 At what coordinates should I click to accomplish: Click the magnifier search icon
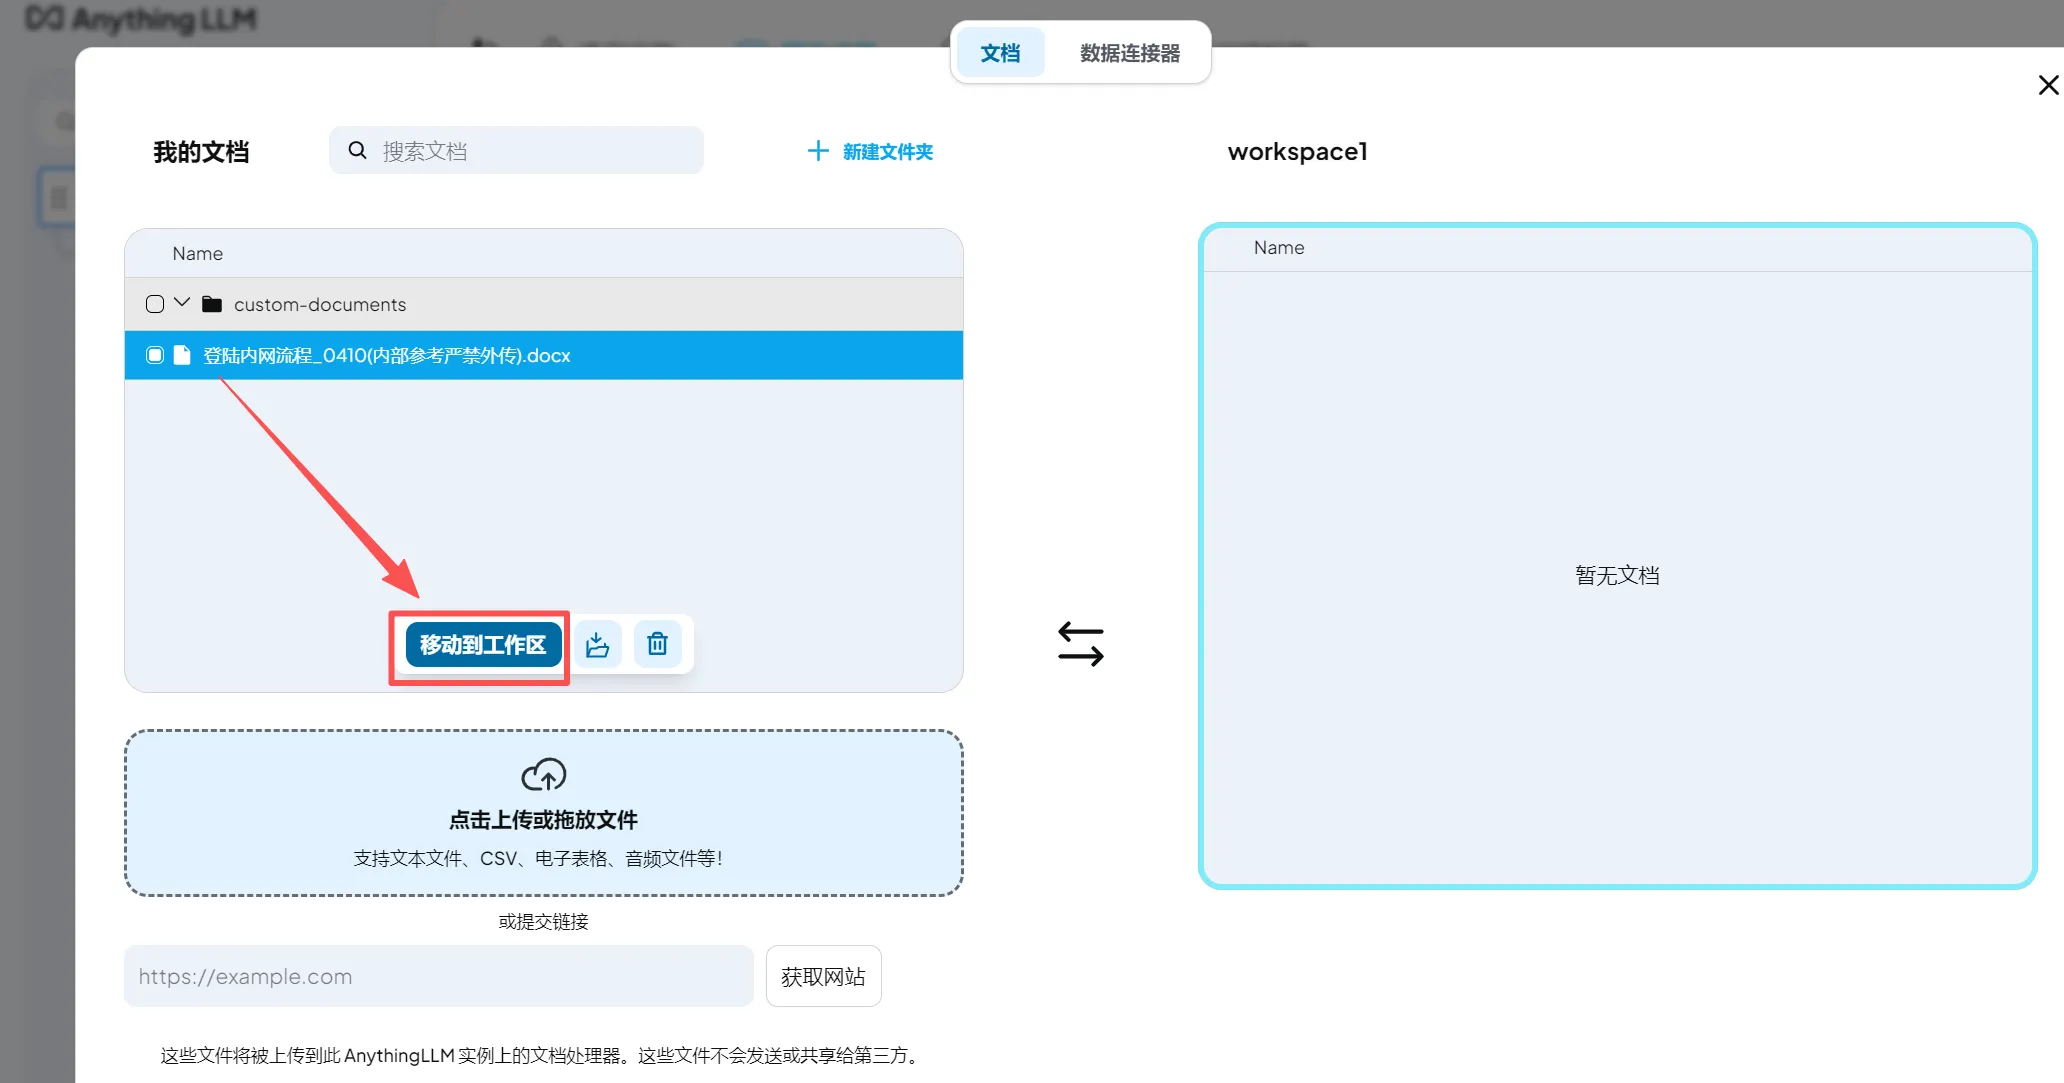pyautogui.click(x=357, y=151)
